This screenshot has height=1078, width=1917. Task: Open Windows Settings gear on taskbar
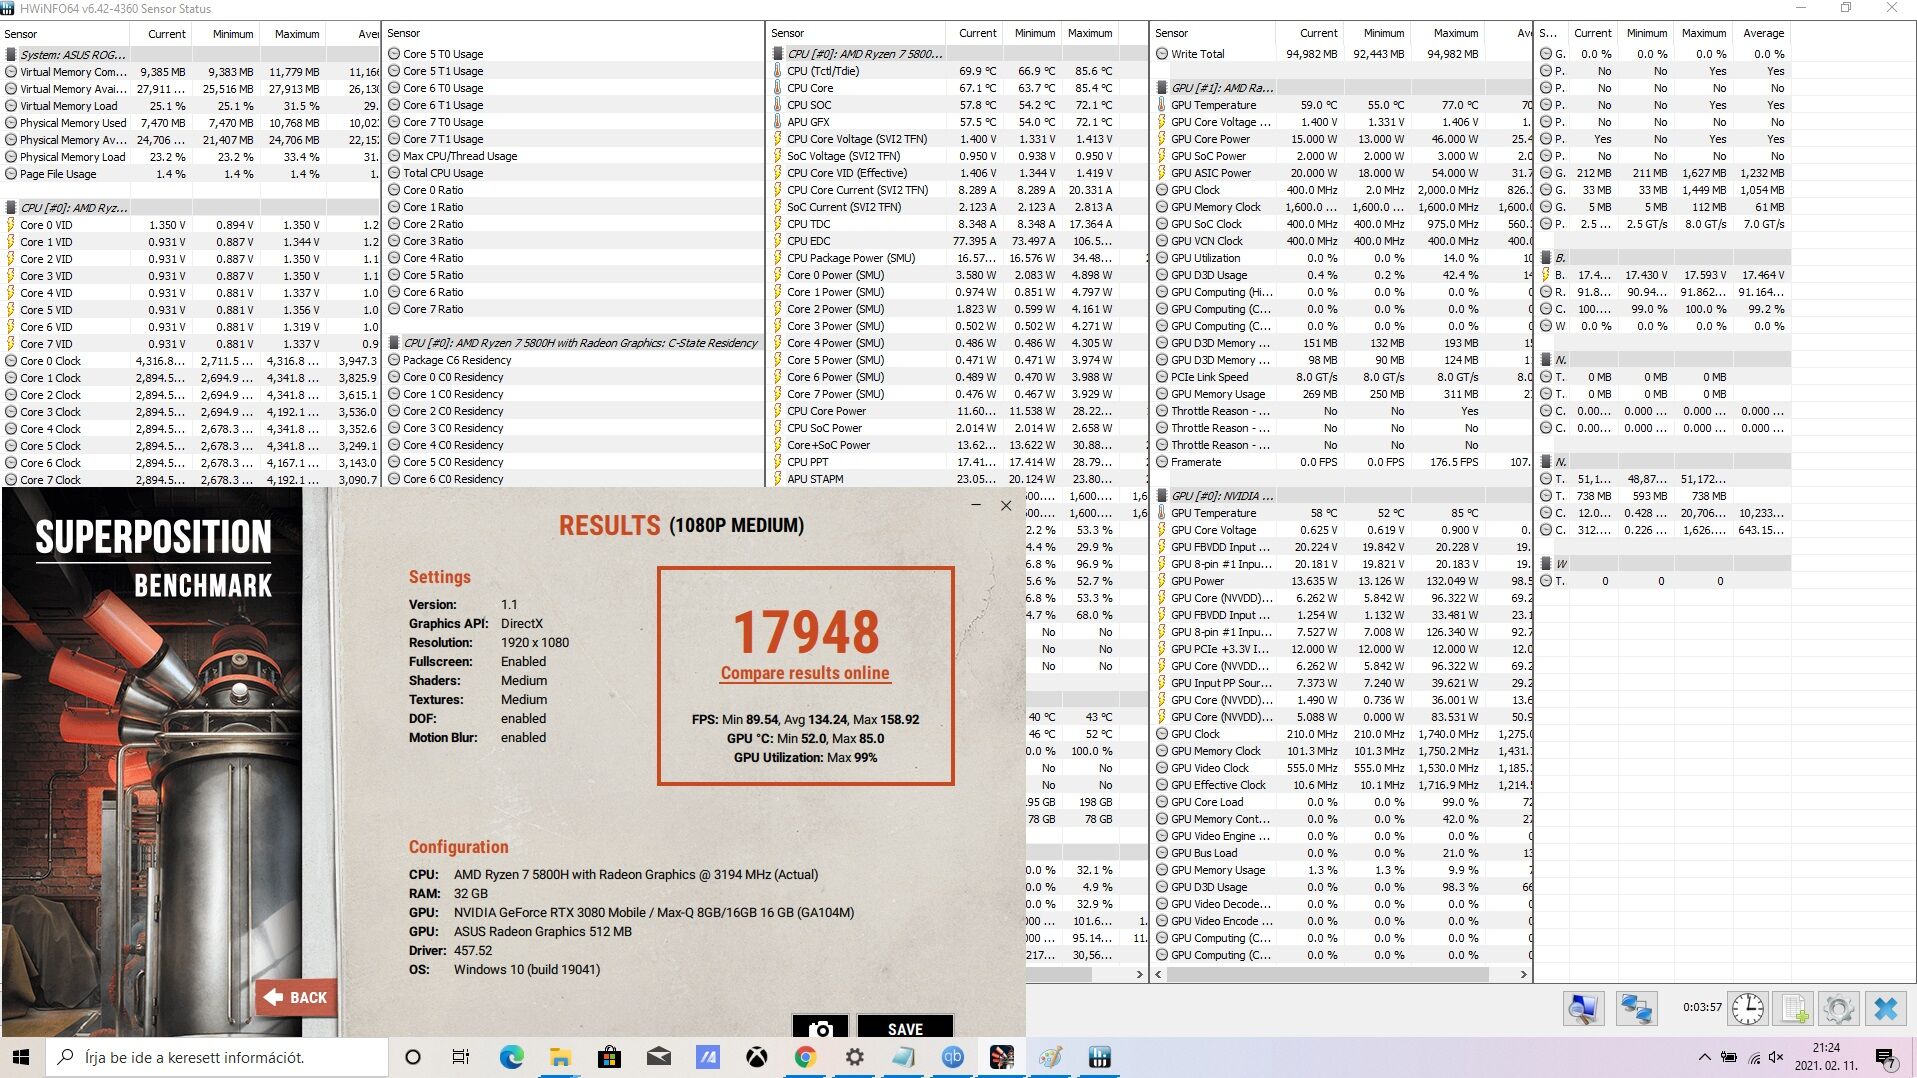point(855,1057)
